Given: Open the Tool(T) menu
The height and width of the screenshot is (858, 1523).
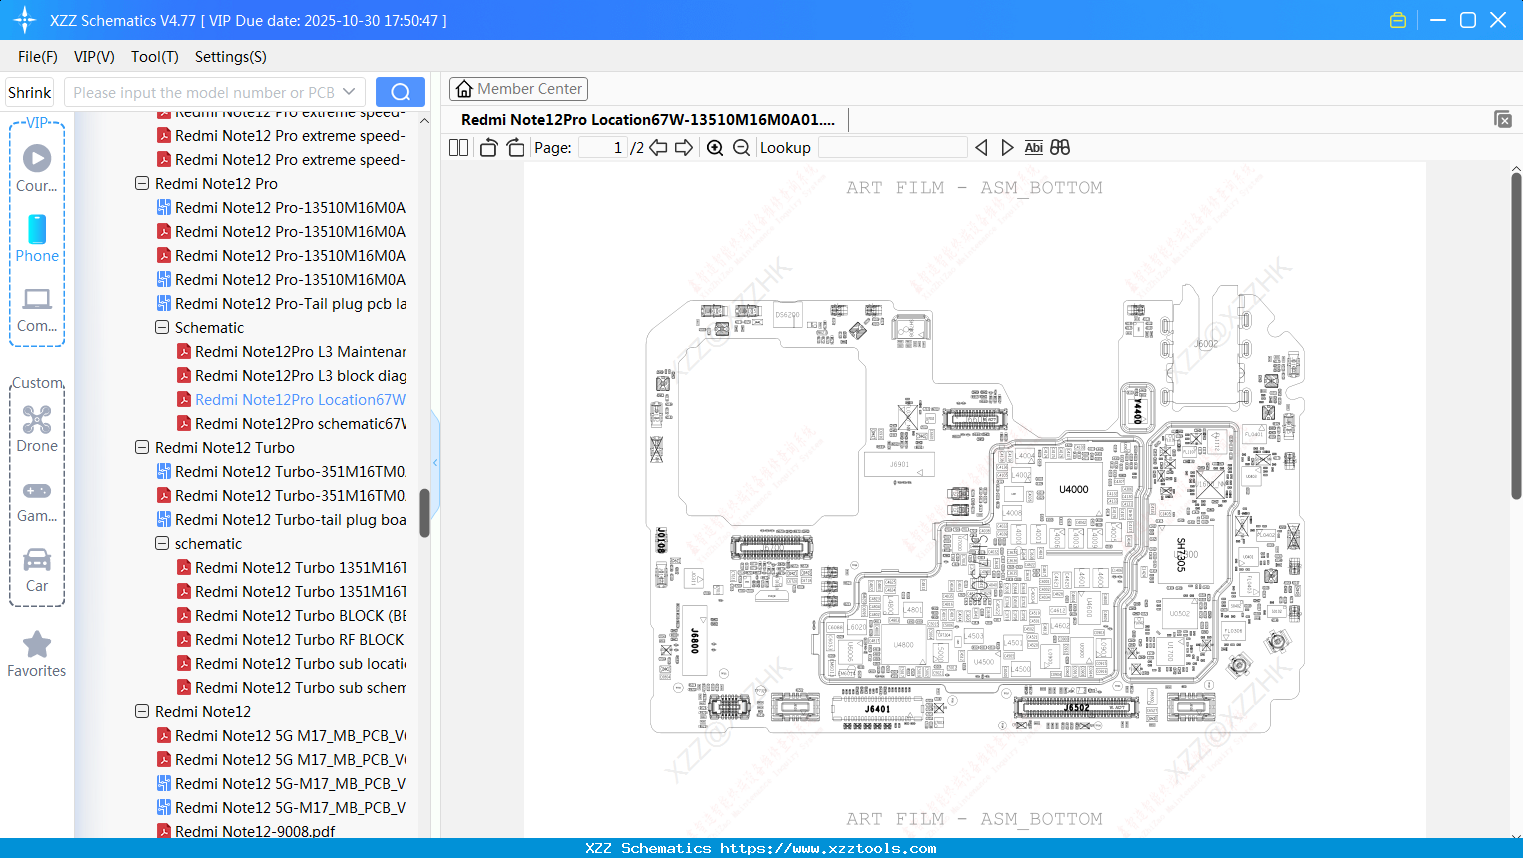Looking at the screenshot, I should (154, 57).
